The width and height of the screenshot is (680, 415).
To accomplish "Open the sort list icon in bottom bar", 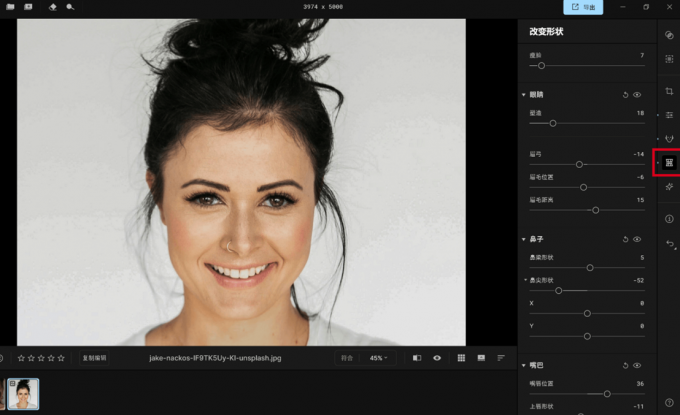I will (x=501, y=357).
